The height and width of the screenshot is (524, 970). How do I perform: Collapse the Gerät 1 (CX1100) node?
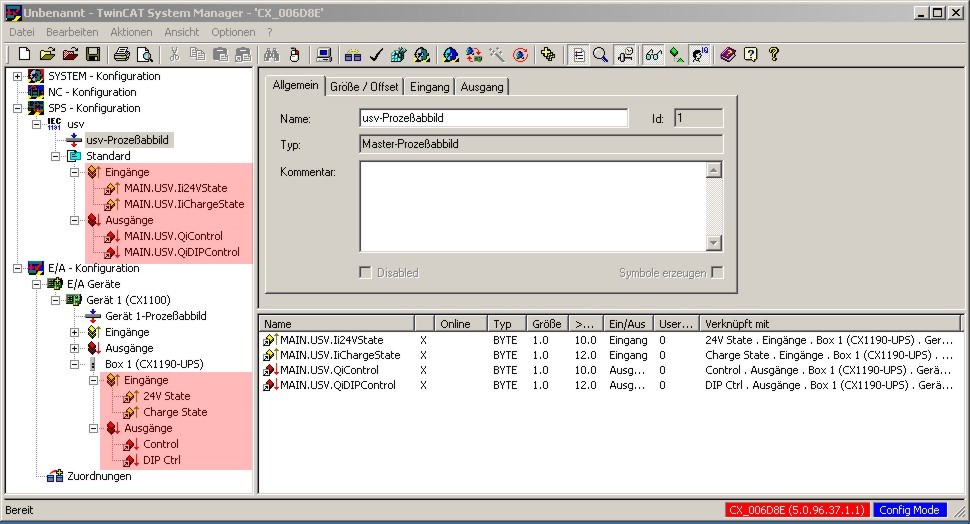(x=56, y=300)
